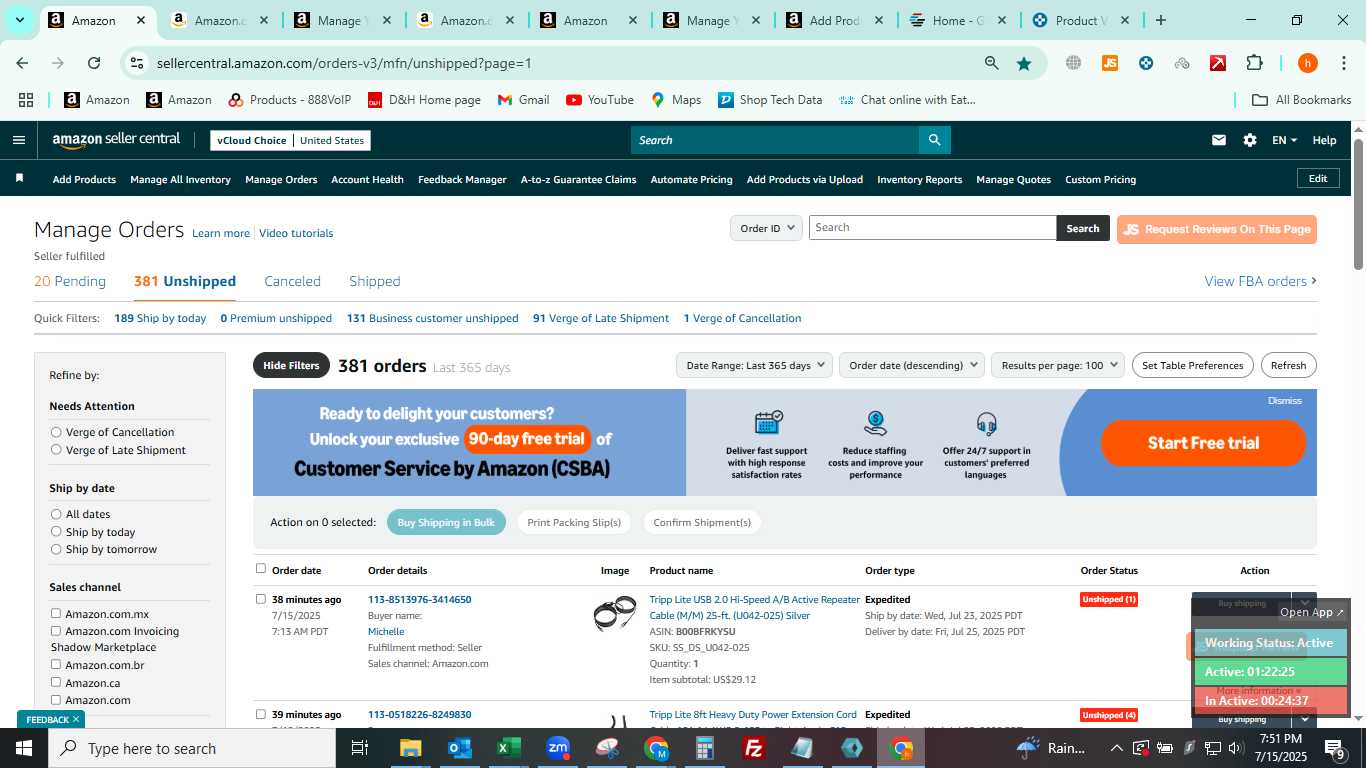
Task: Open the Chrome apps grid icon
Action: tap(26, 100)
